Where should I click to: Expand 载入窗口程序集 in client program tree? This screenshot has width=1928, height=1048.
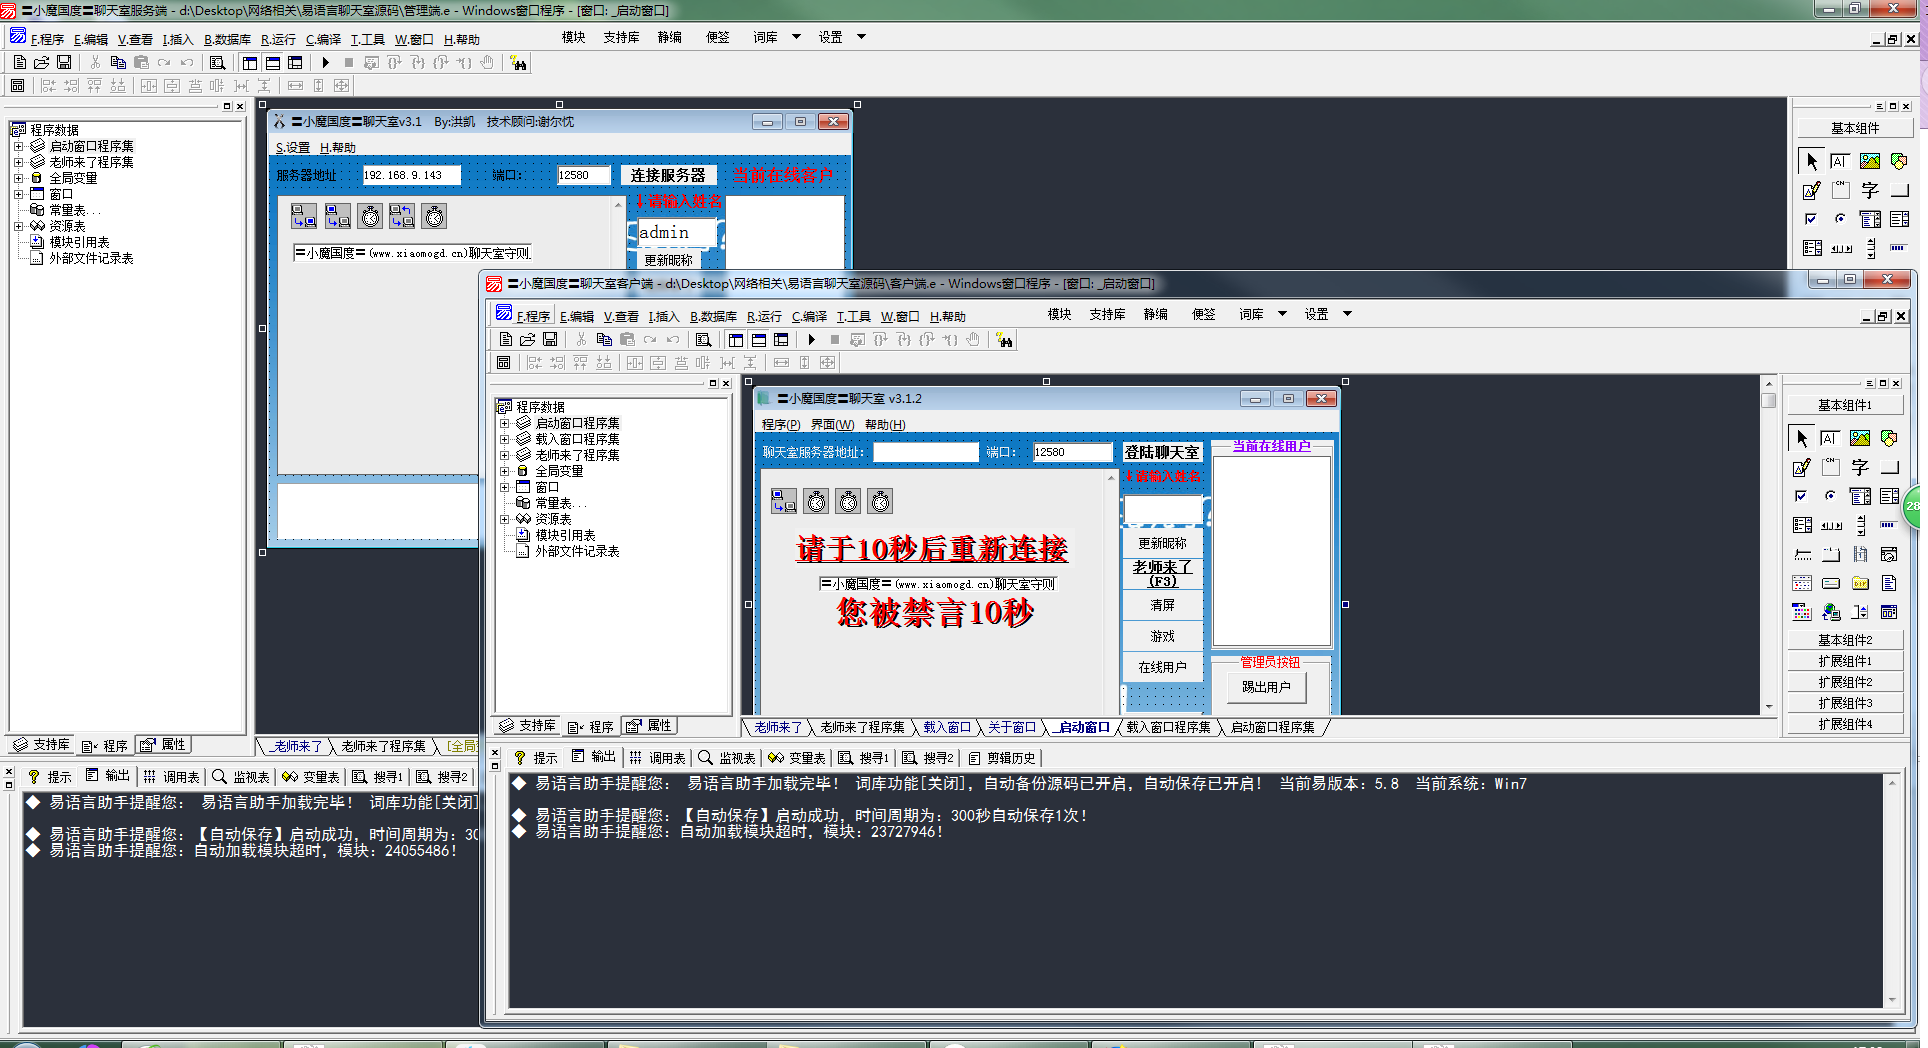click(505, 439)
